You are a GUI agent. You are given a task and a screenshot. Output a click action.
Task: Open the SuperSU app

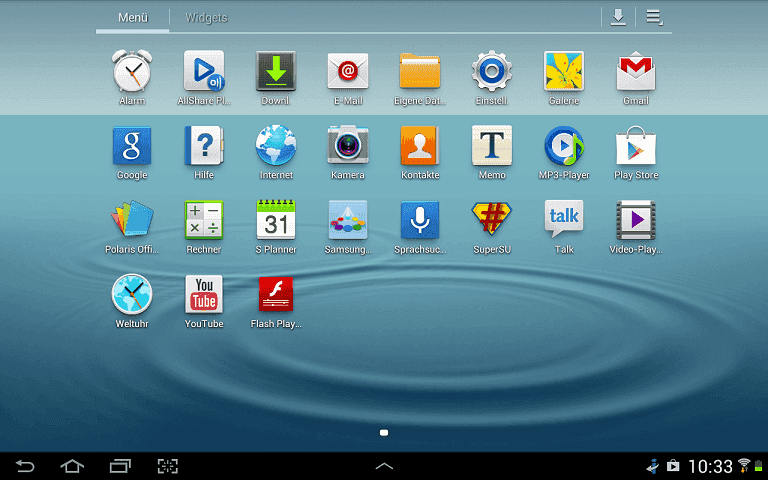tap(492, 219)
